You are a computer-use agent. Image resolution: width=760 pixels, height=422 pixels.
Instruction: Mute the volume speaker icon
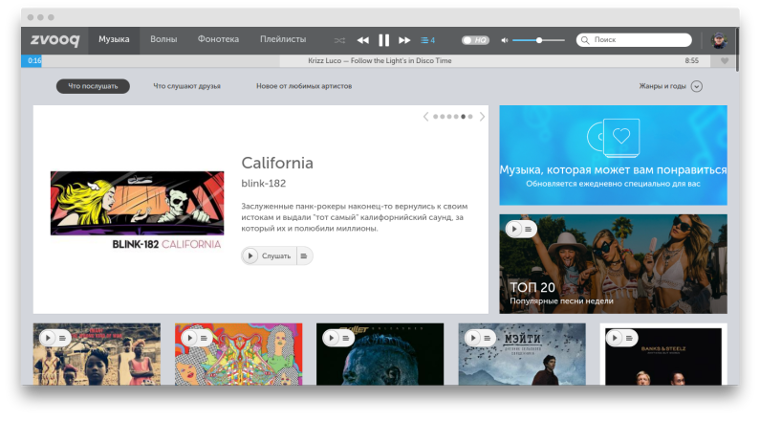point(505,40)
